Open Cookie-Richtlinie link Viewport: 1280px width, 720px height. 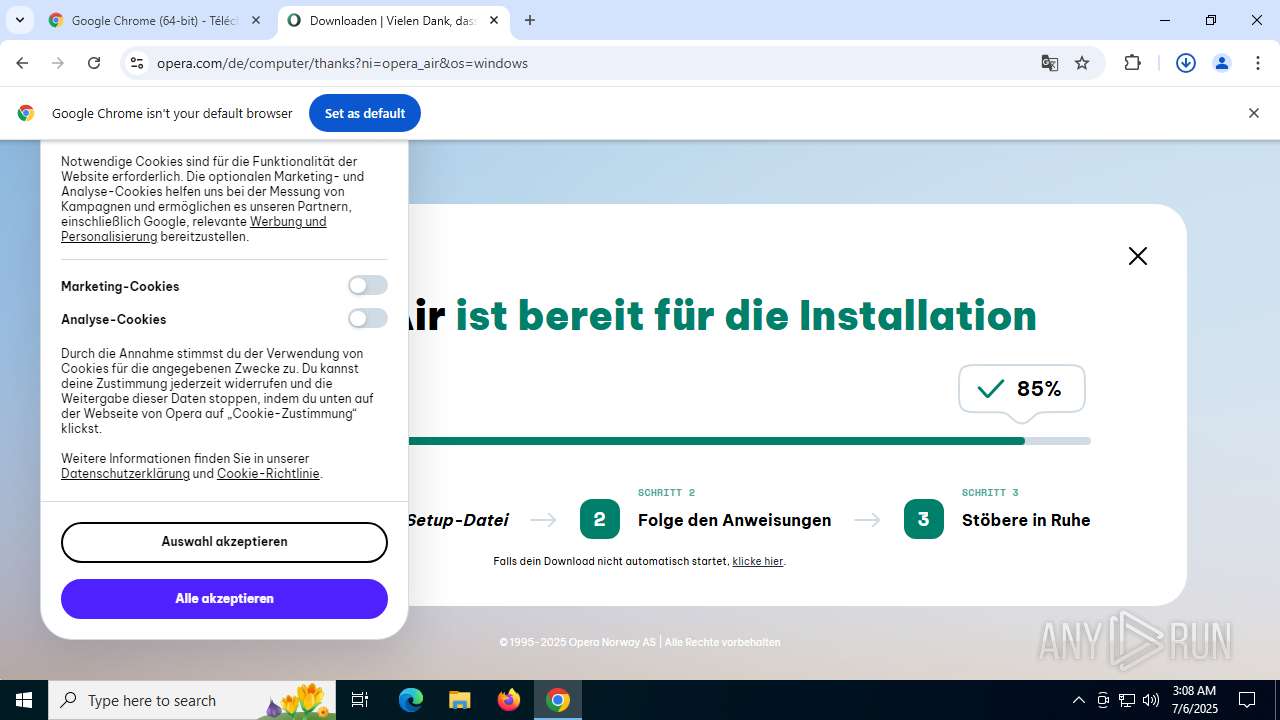268,474
